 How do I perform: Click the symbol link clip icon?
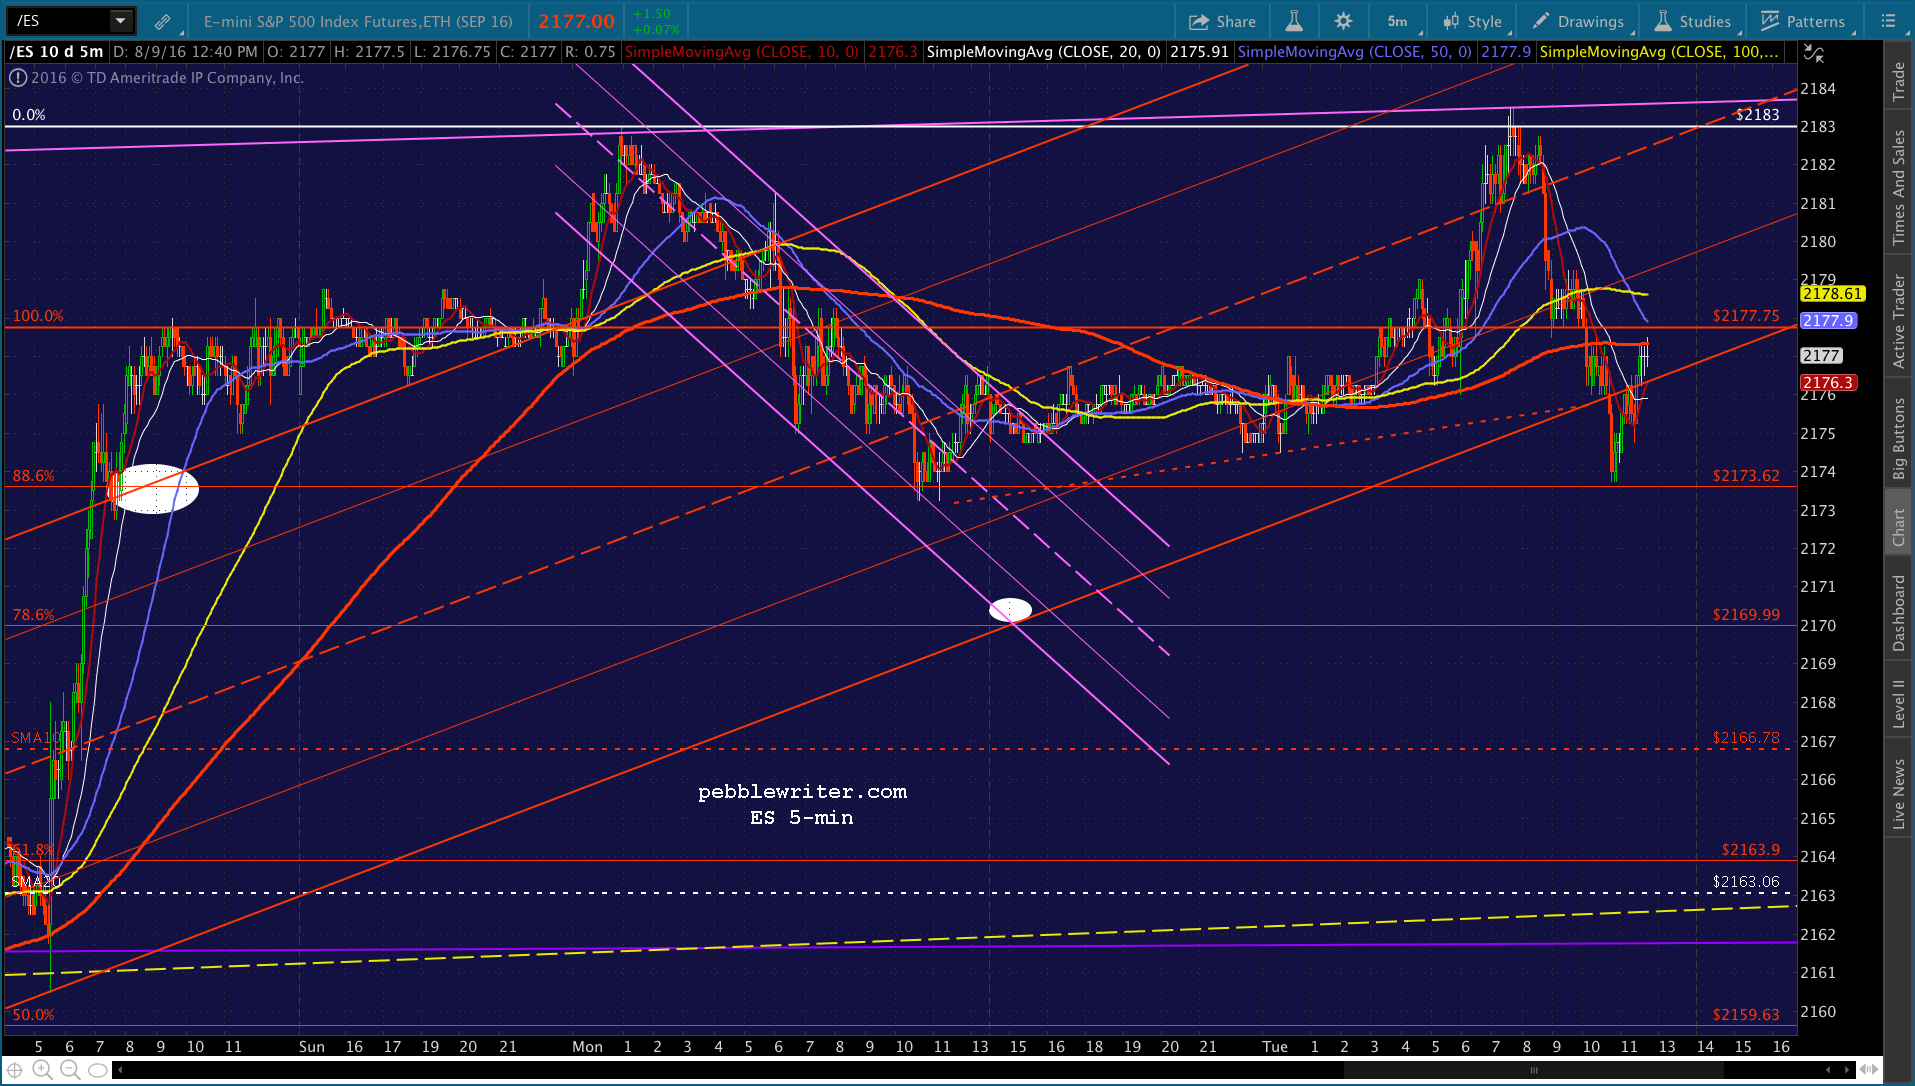(x=162, y=21)
